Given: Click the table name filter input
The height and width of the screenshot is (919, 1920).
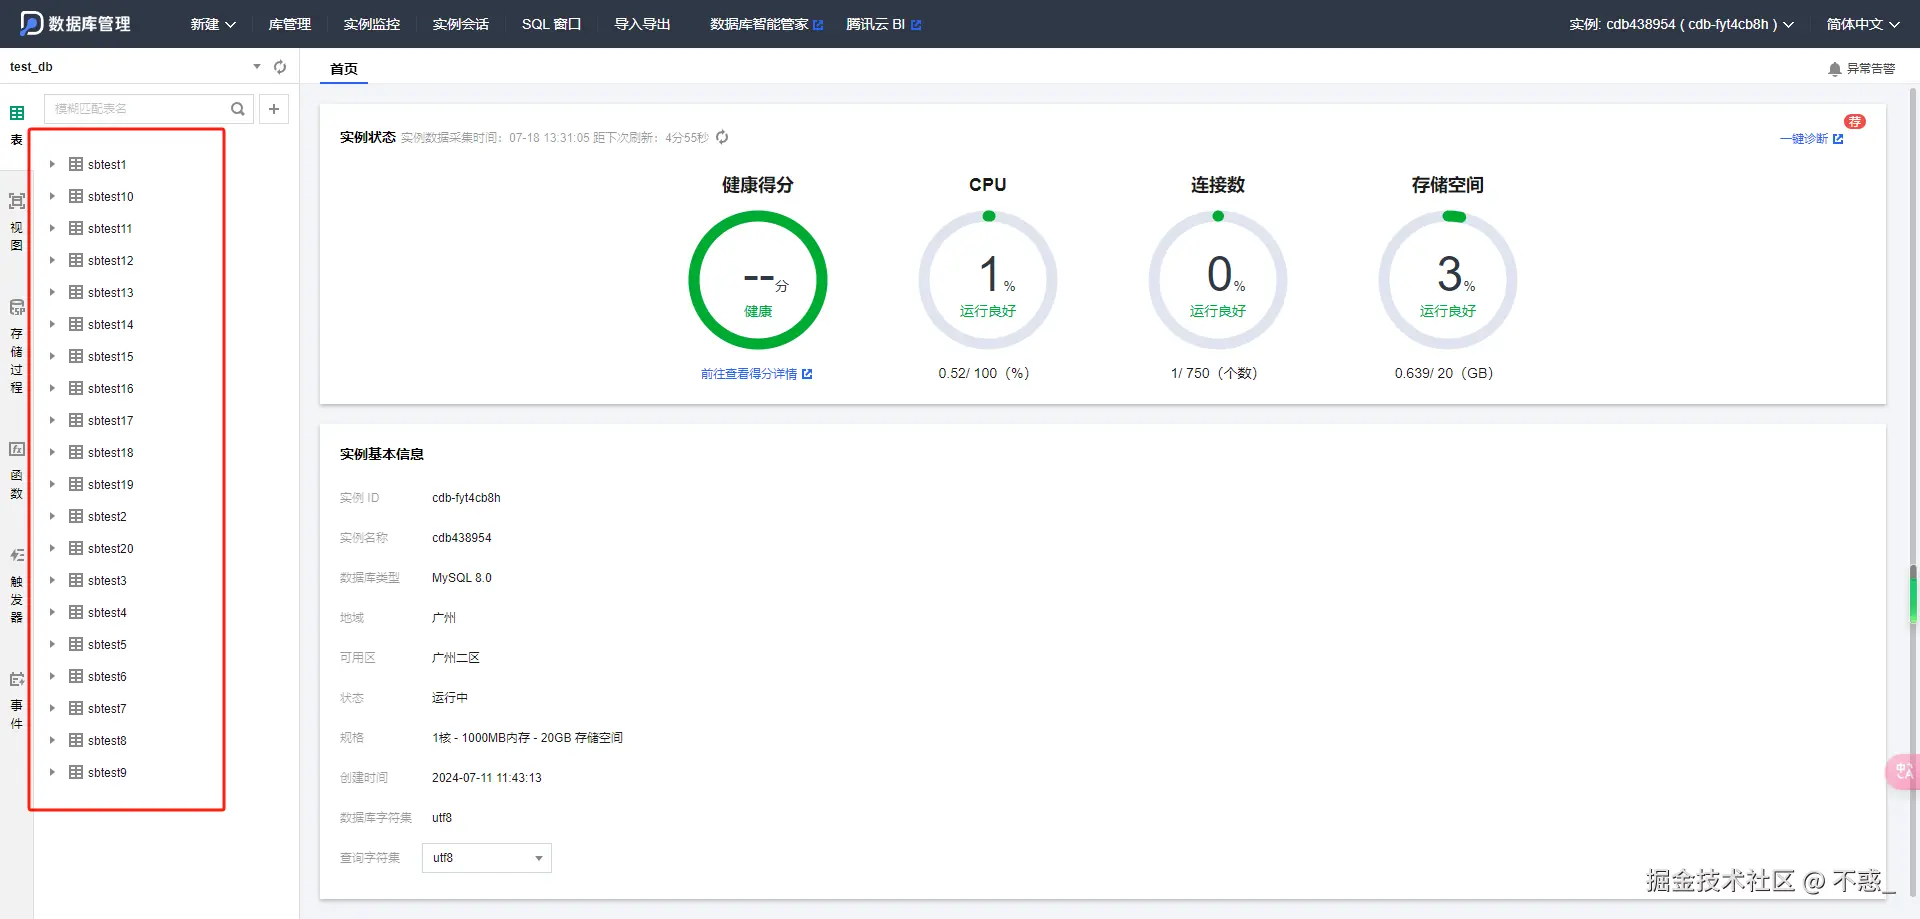Looking at the screenshot, I should coord(138,109).
